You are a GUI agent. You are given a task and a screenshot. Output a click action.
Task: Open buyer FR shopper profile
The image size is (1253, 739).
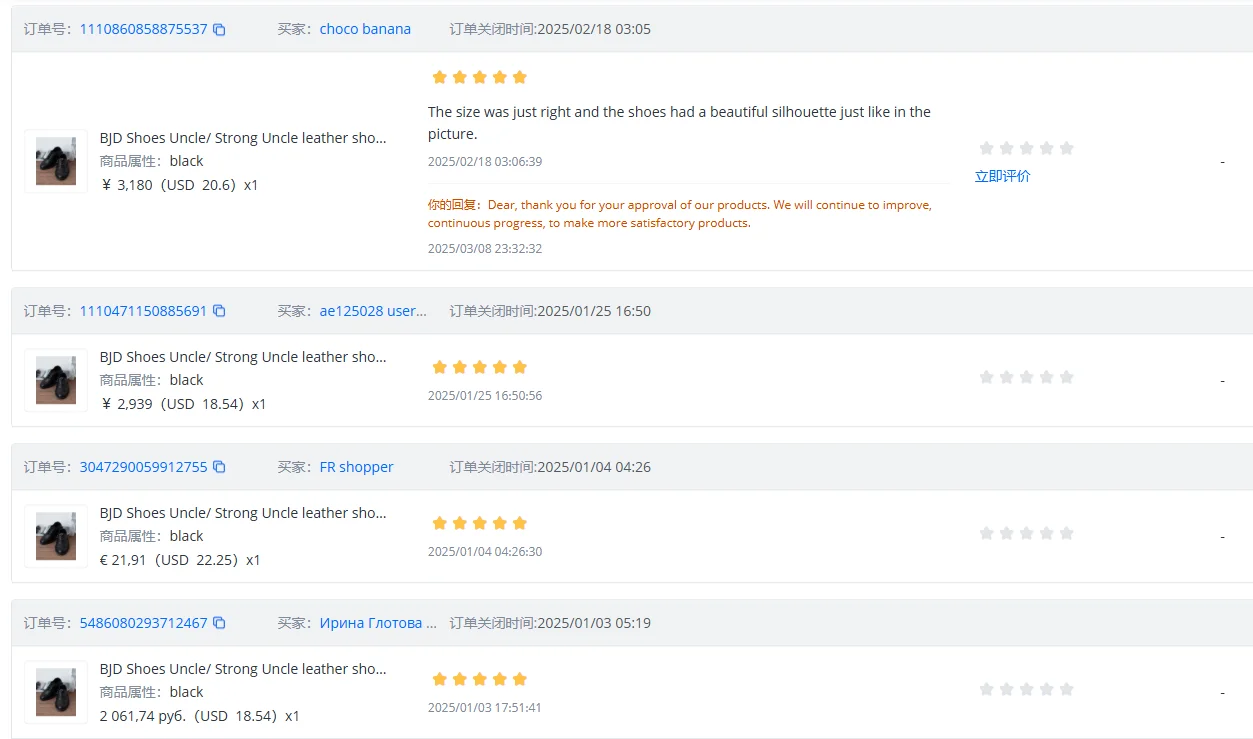[x=357, y=467]
